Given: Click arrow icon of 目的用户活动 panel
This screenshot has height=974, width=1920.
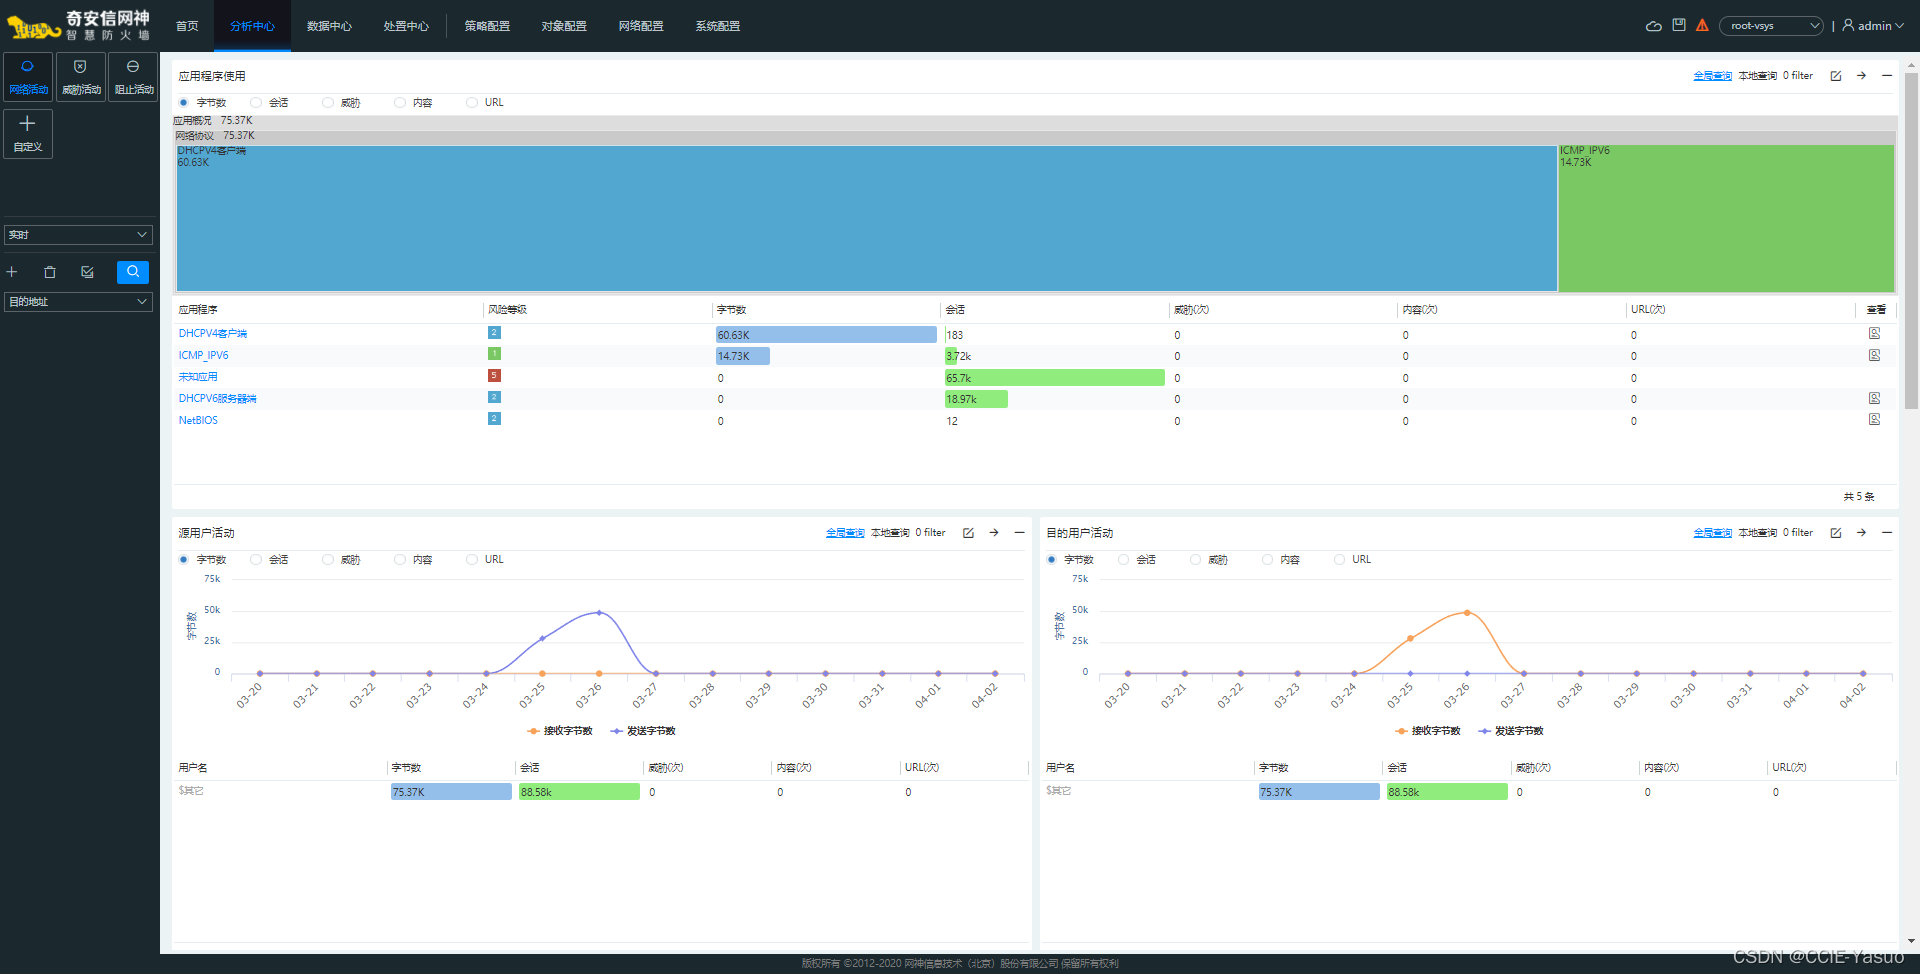Looking at the screenshot, I should click(1861, 533).
